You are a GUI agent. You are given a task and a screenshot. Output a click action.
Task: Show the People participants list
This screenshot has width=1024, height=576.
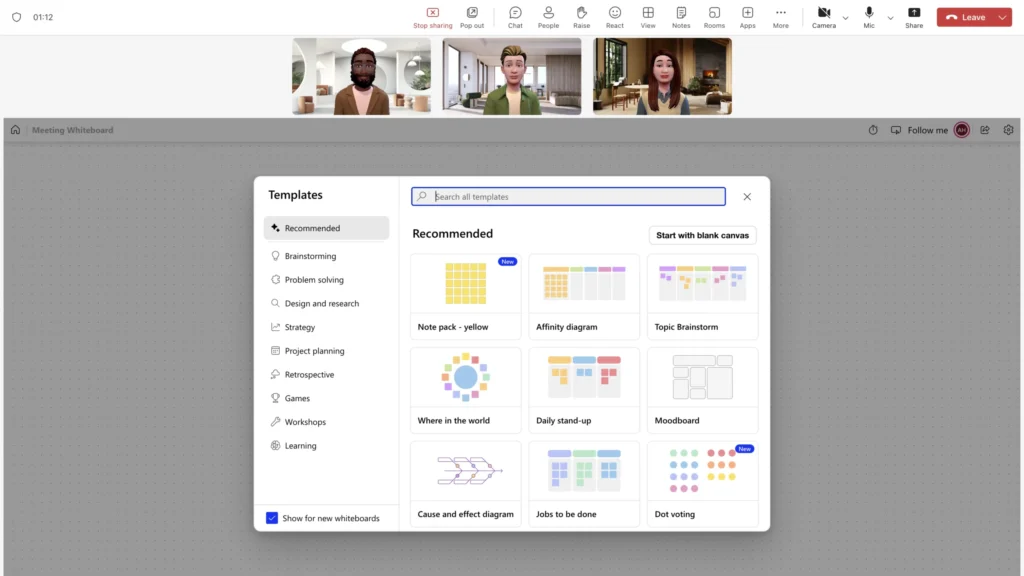tap(548, 16)
